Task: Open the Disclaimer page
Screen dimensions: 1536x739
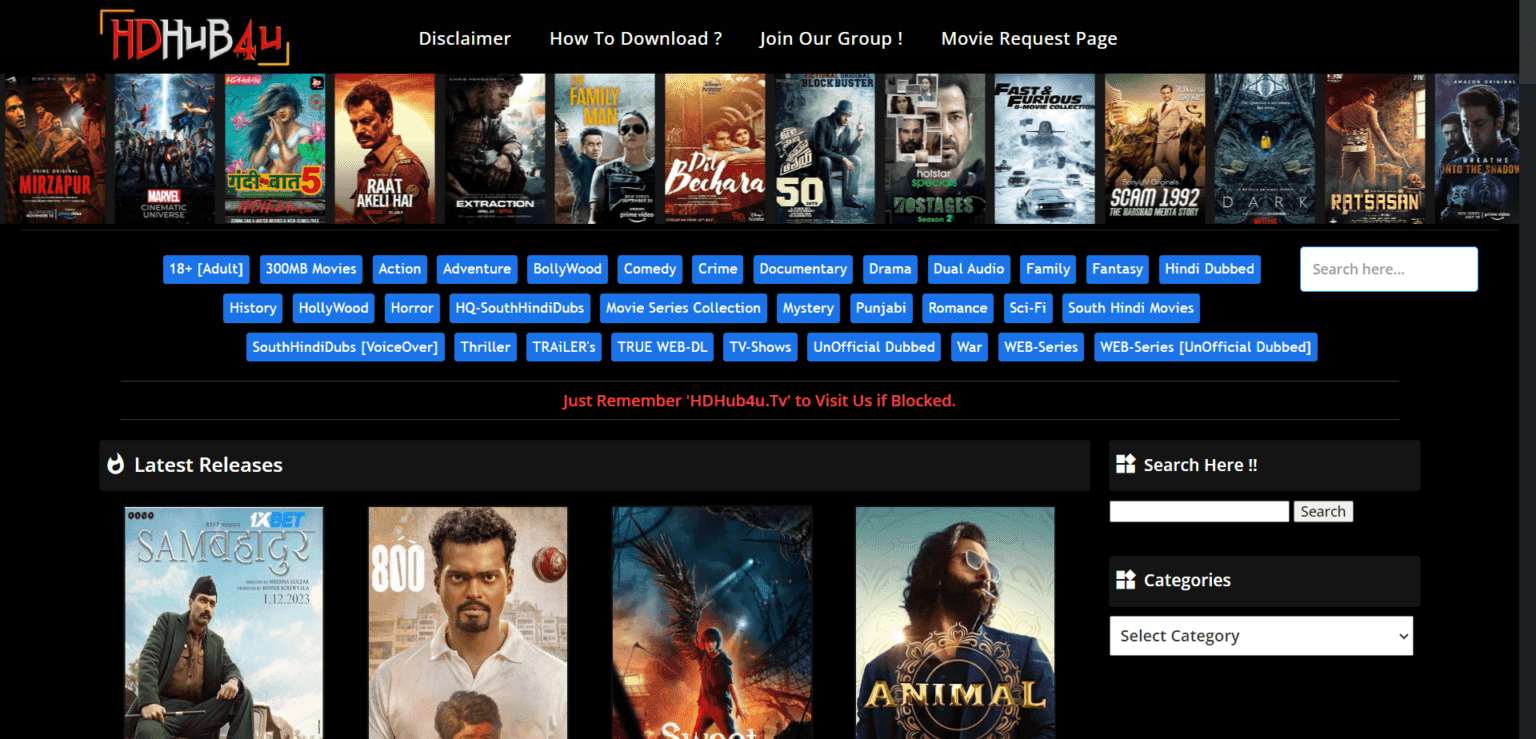Action: (x=465, y=39)
